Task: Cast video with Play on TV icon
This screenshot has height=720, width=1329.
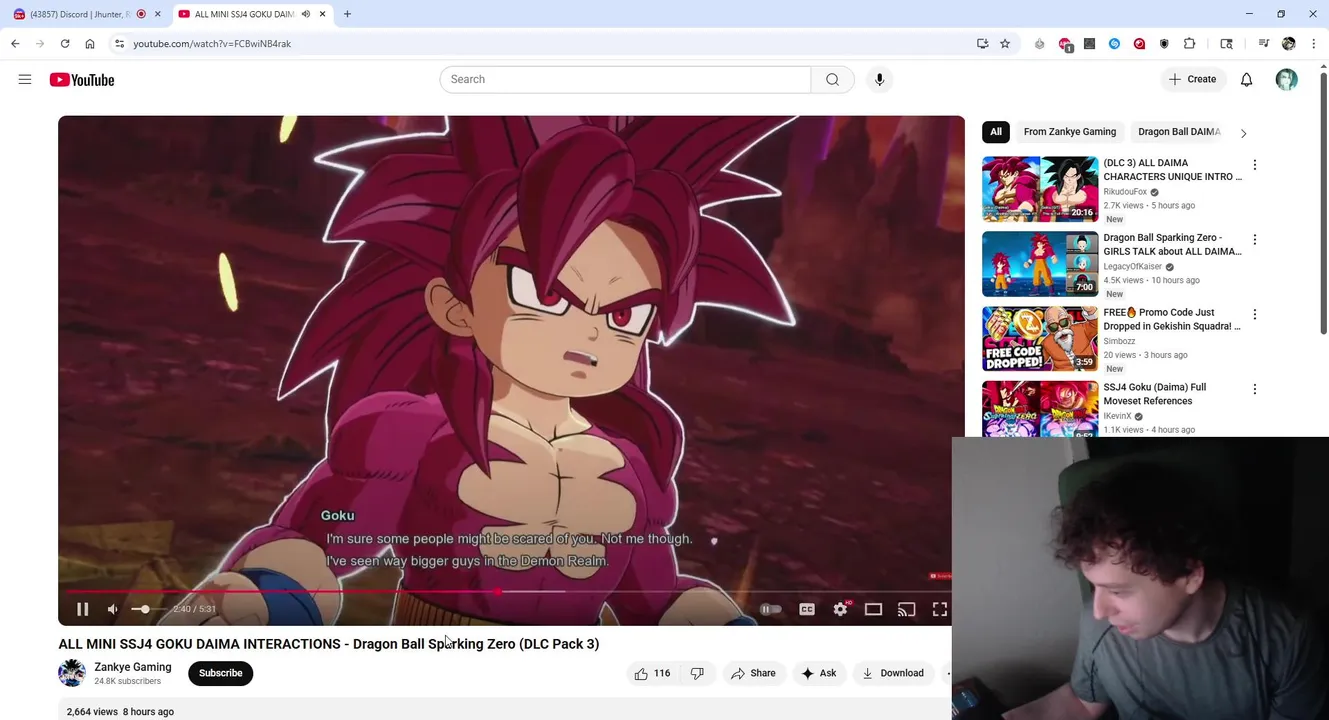Action: [x=906, y=609]
